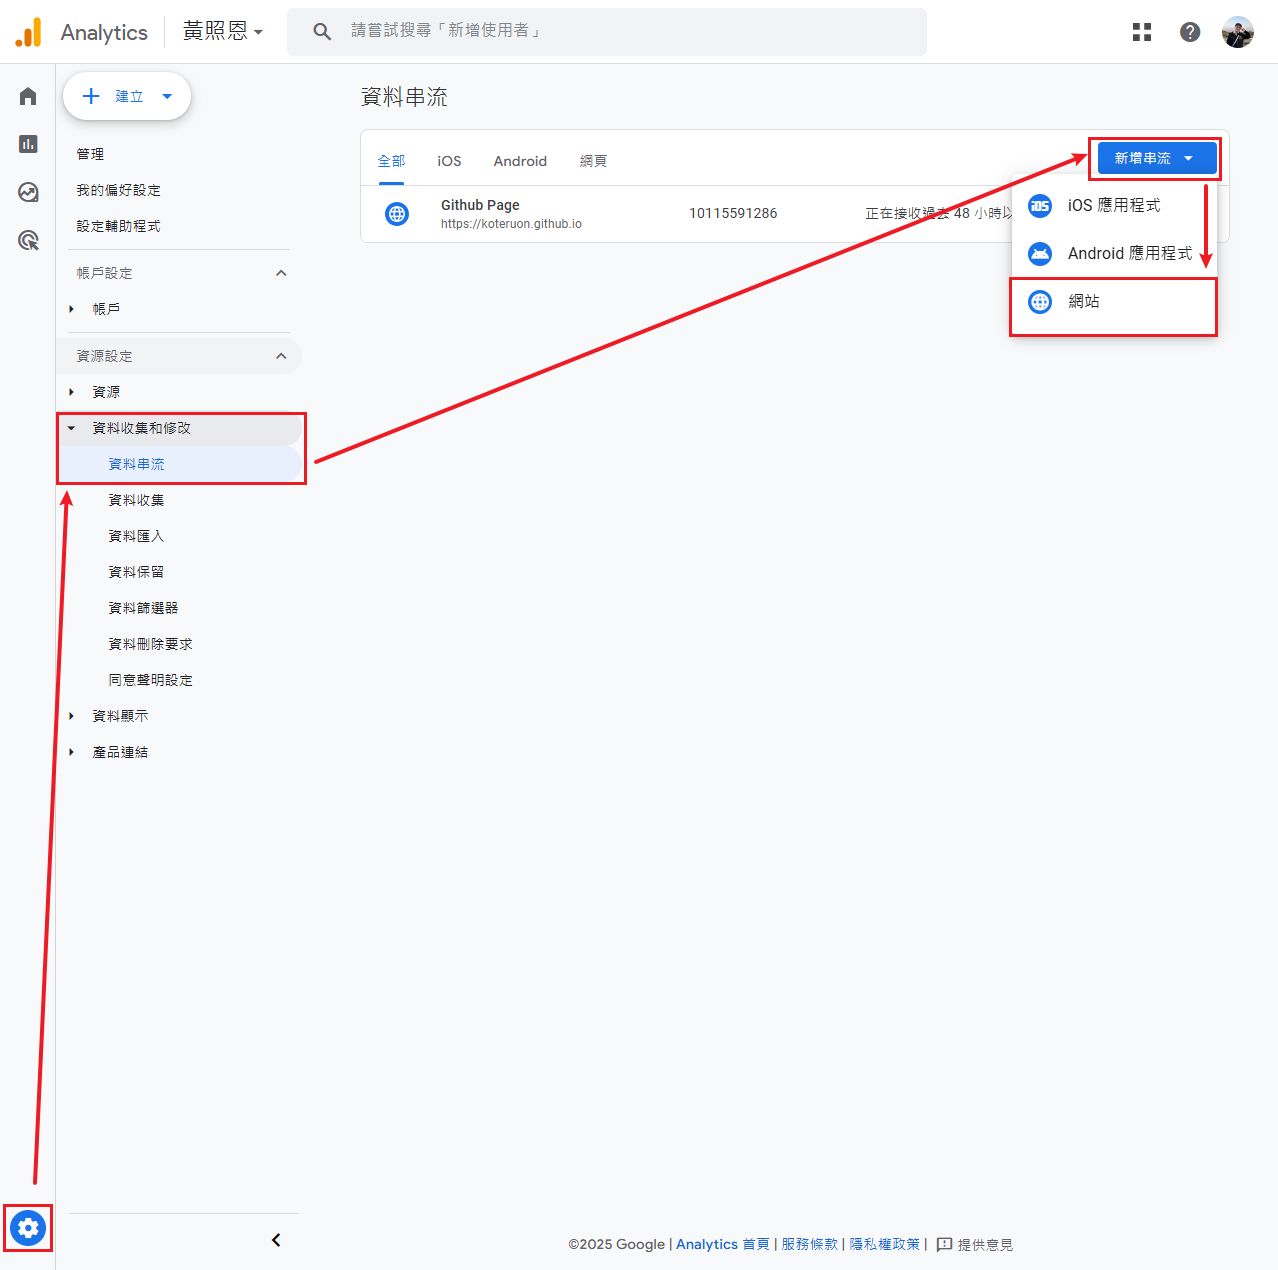Image resolution: width=1278 pixels, height=1270 pixels.
Task: Open Admin settings via gear icon
Action: [27, 1228]
